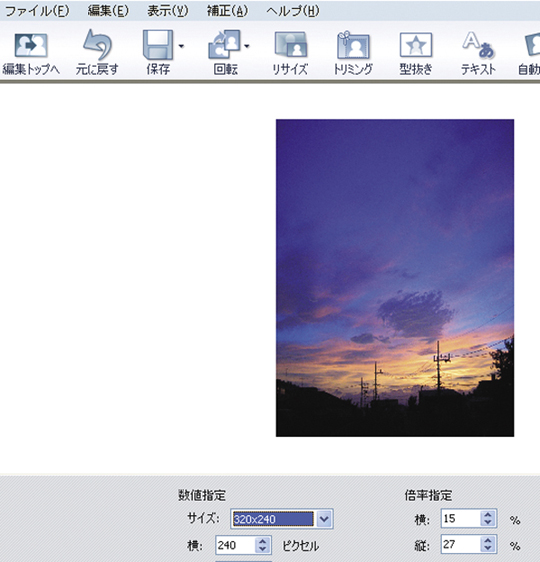Open the ファイル(F) menu
The height and width of the screenshot is (562, 540).
point(37,11)
